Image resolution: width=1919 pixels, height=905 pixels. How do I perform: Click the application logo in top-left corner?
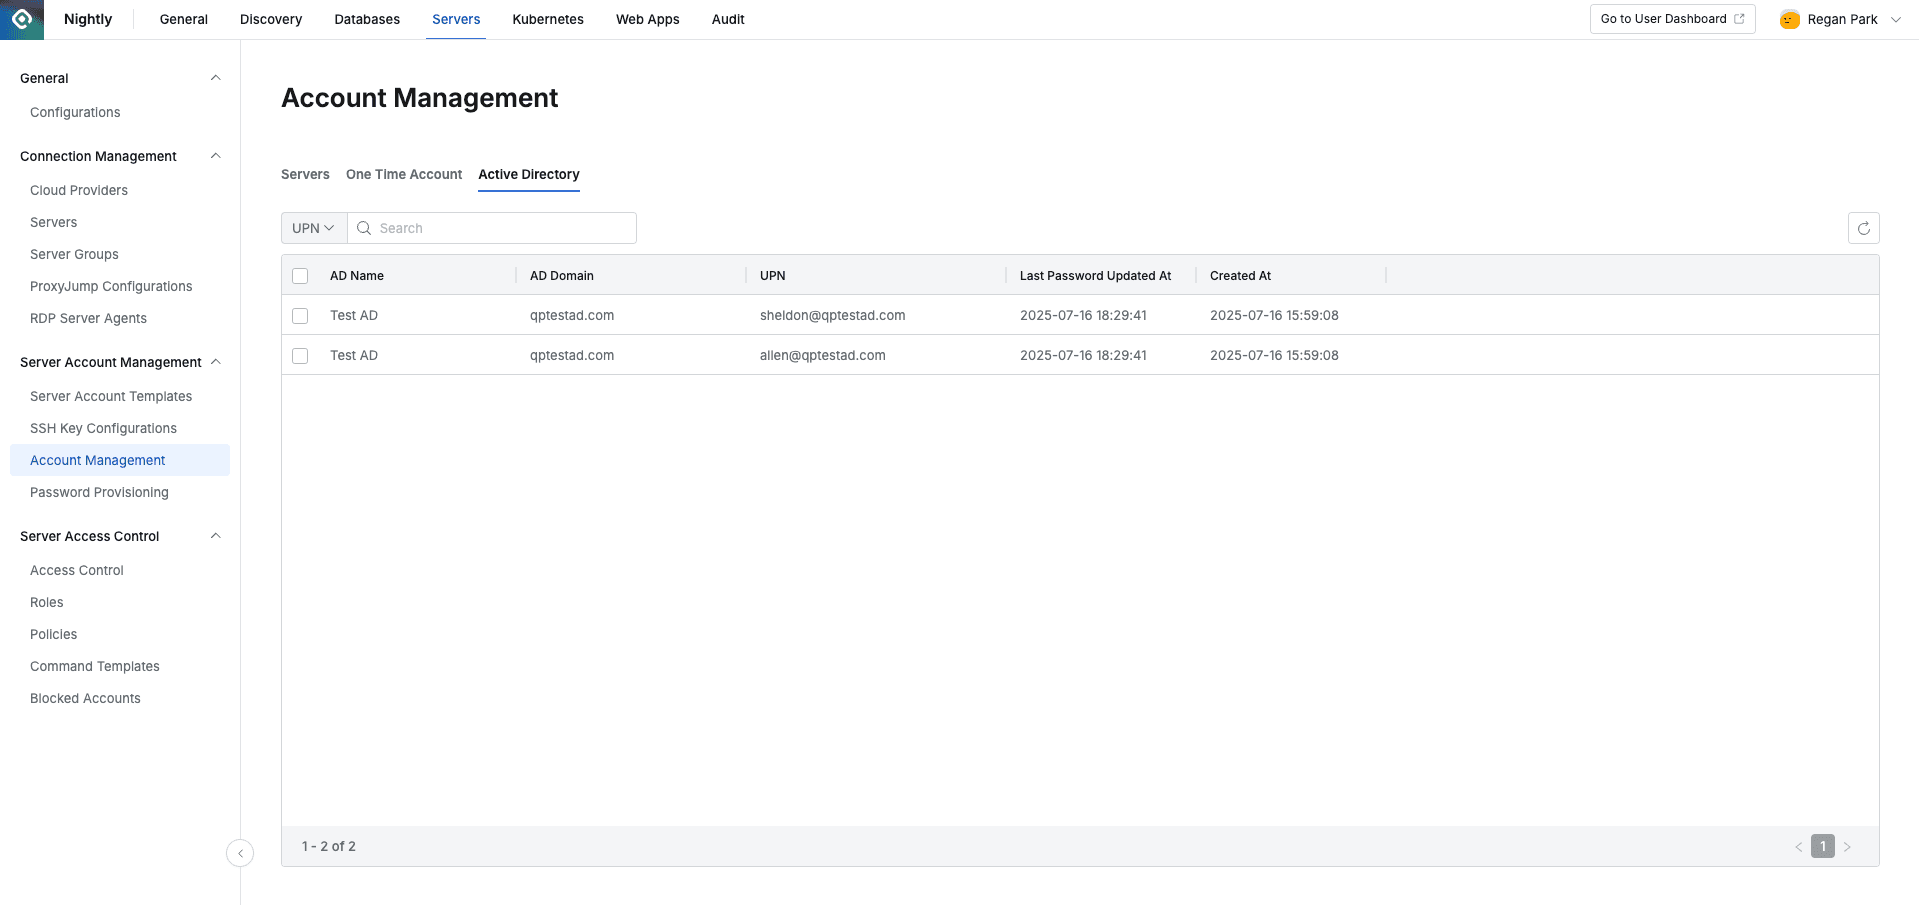coord(20,19)
